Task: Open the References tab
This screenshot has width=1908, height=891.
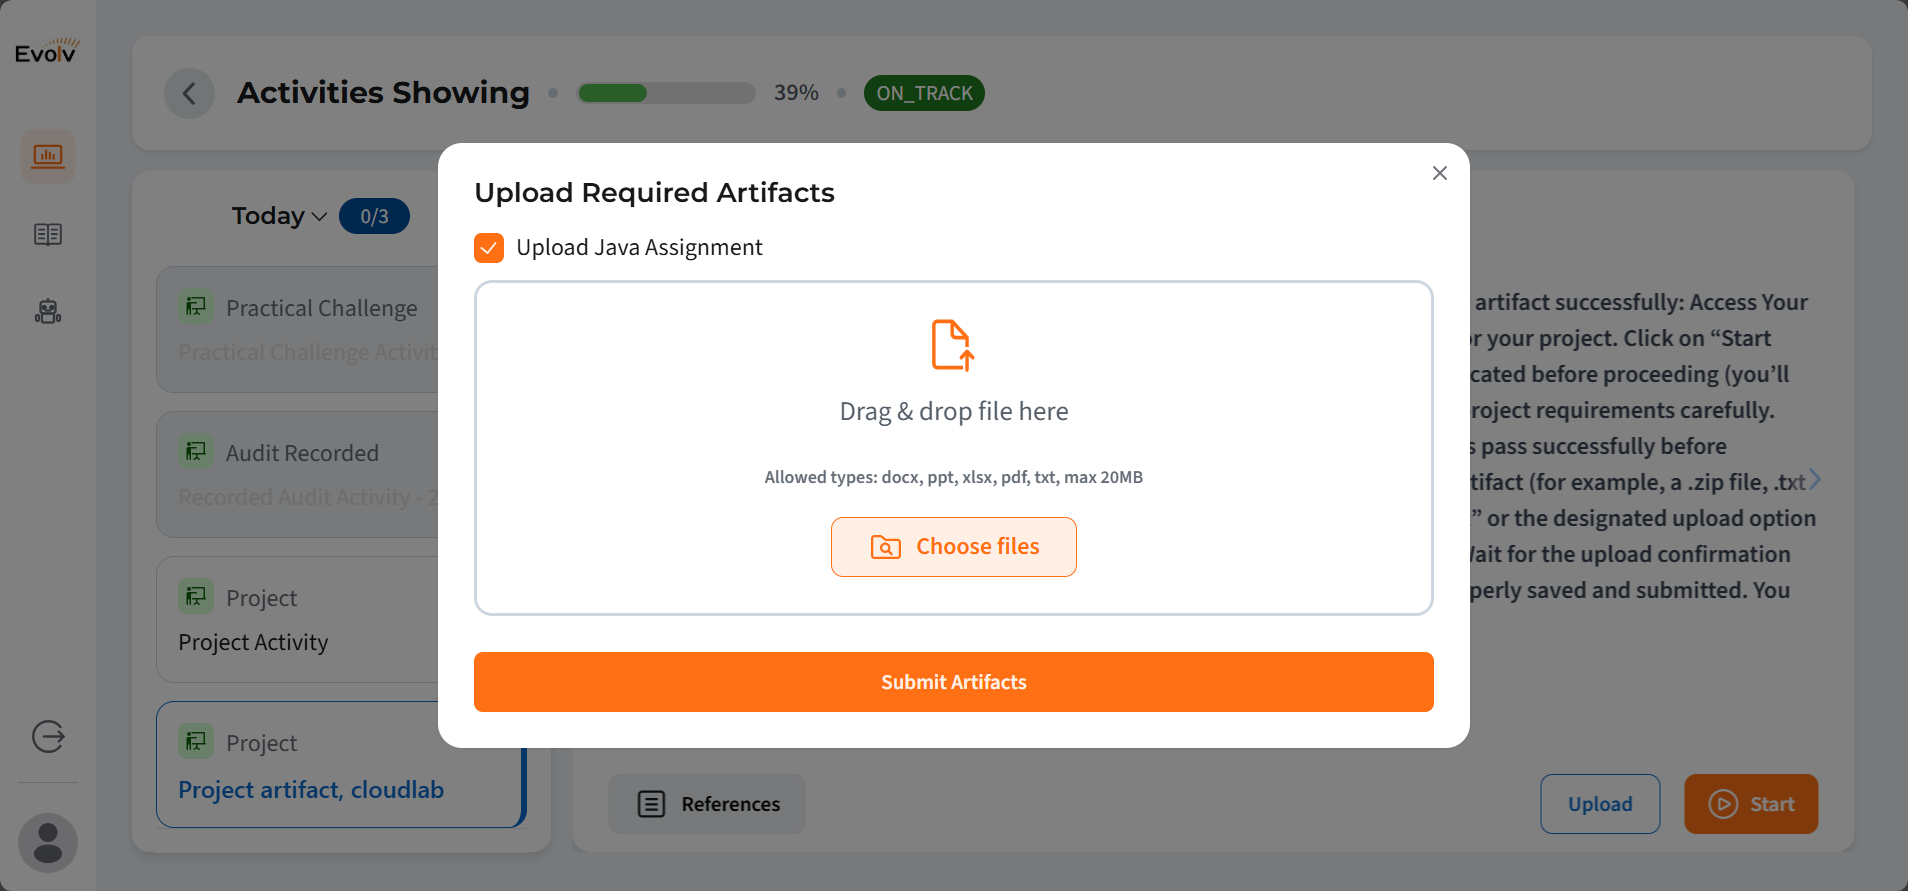Action: tap(707, 804)
